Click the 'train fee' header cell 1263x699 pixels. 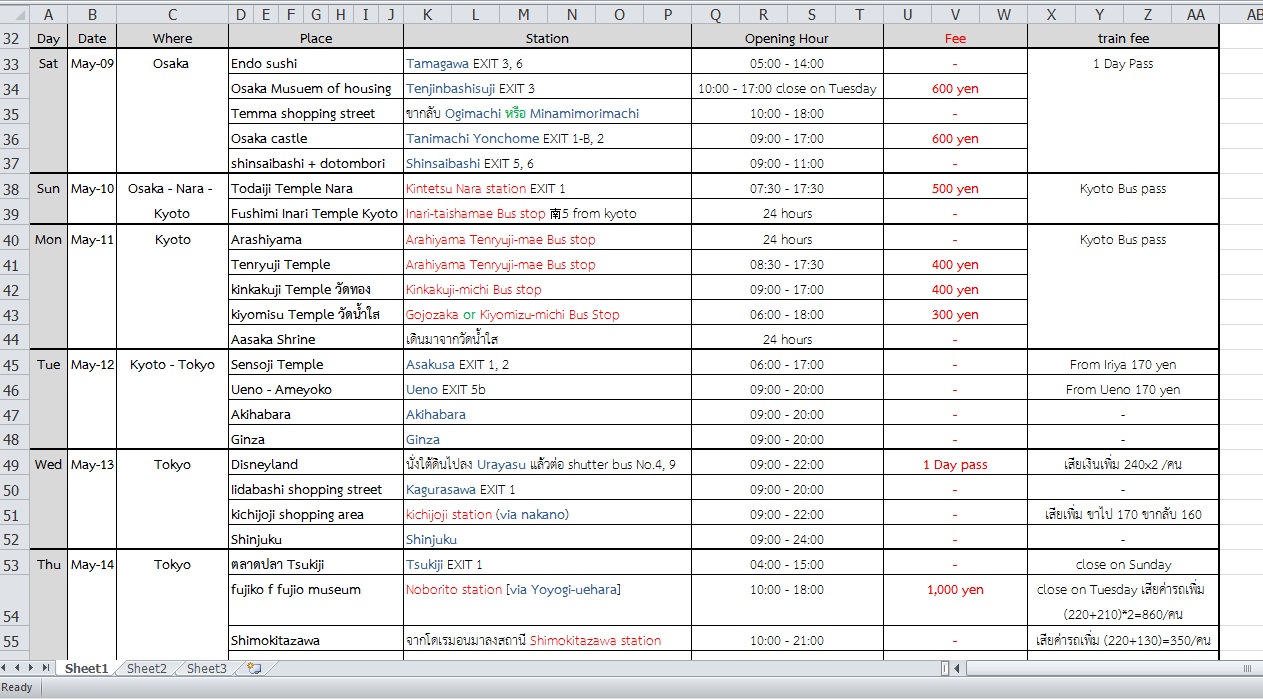[1123, 38]
